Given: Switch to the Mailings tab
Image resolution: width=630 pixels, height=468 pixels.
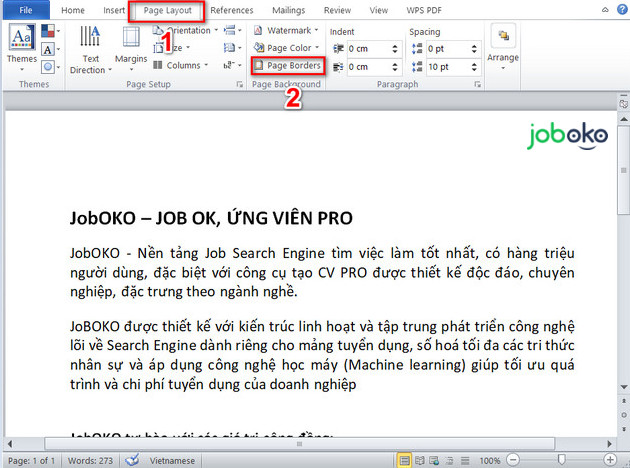Looking at the screenshot, I should click(x=288, y=10).
